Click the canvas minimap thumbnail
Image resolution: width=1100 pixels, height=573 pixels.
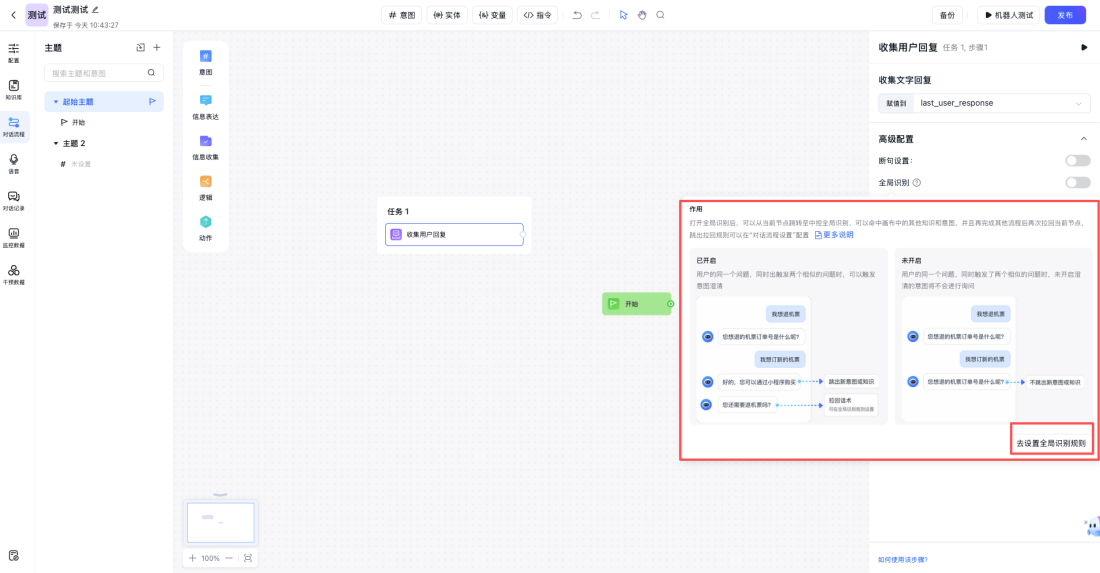pyautogui.click(x=220, y=522)
